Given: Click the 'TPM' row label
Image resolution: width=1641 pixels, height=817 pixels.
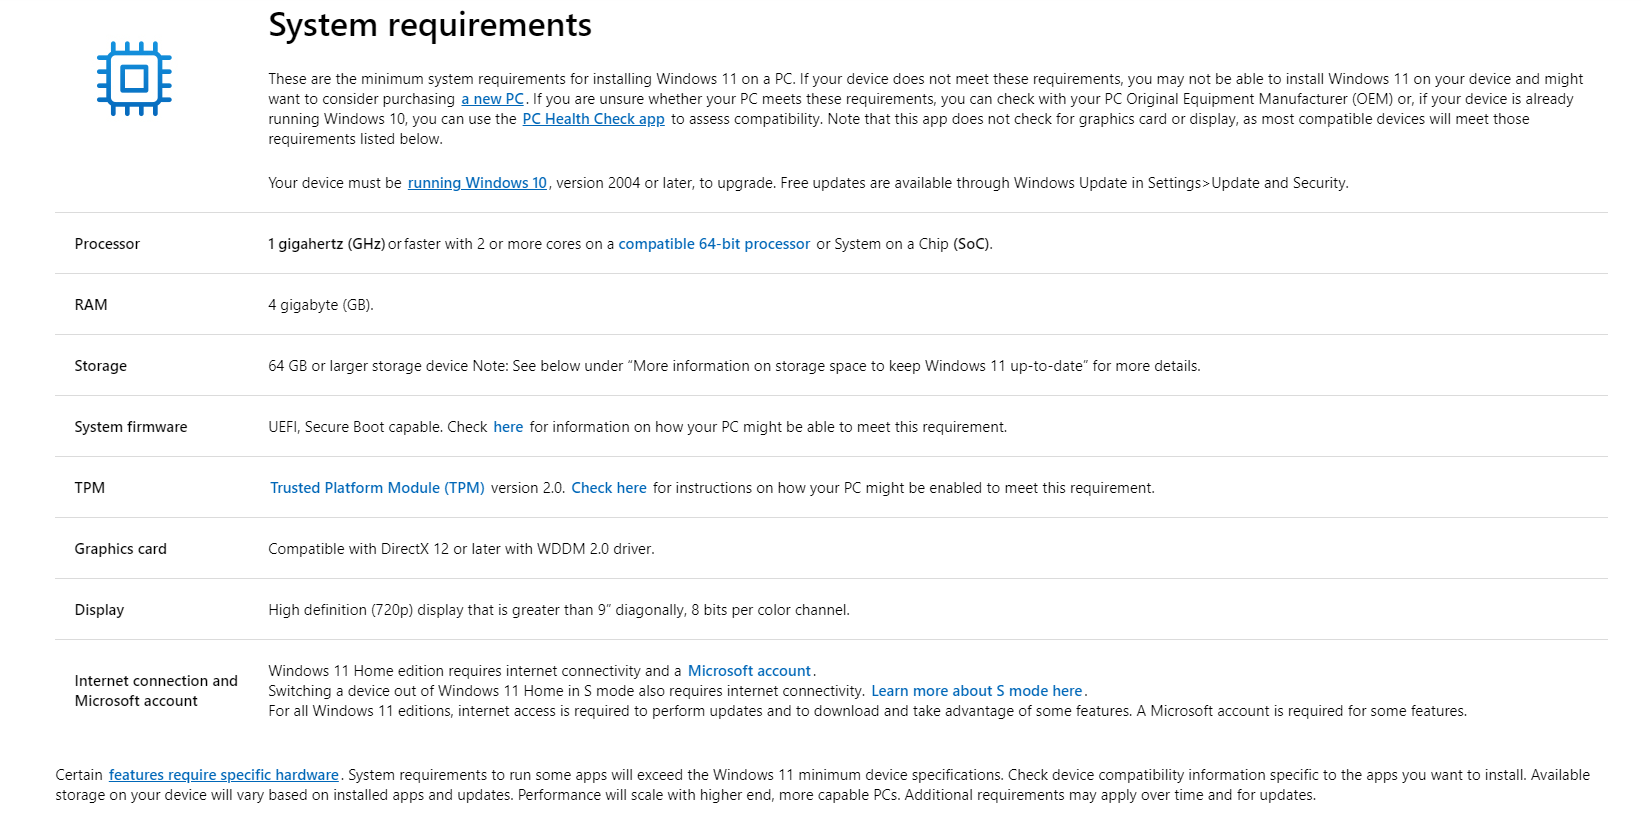Looking at the screenshot, I should coord(90,488).
